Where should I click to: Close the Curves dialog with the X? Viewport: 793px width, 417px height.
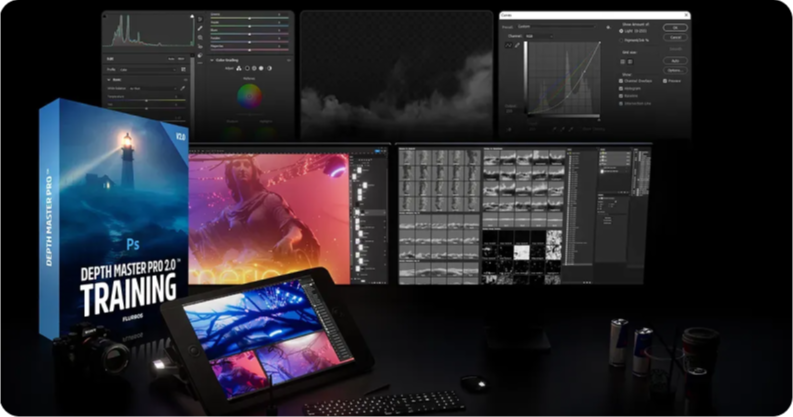coord(686,15)
